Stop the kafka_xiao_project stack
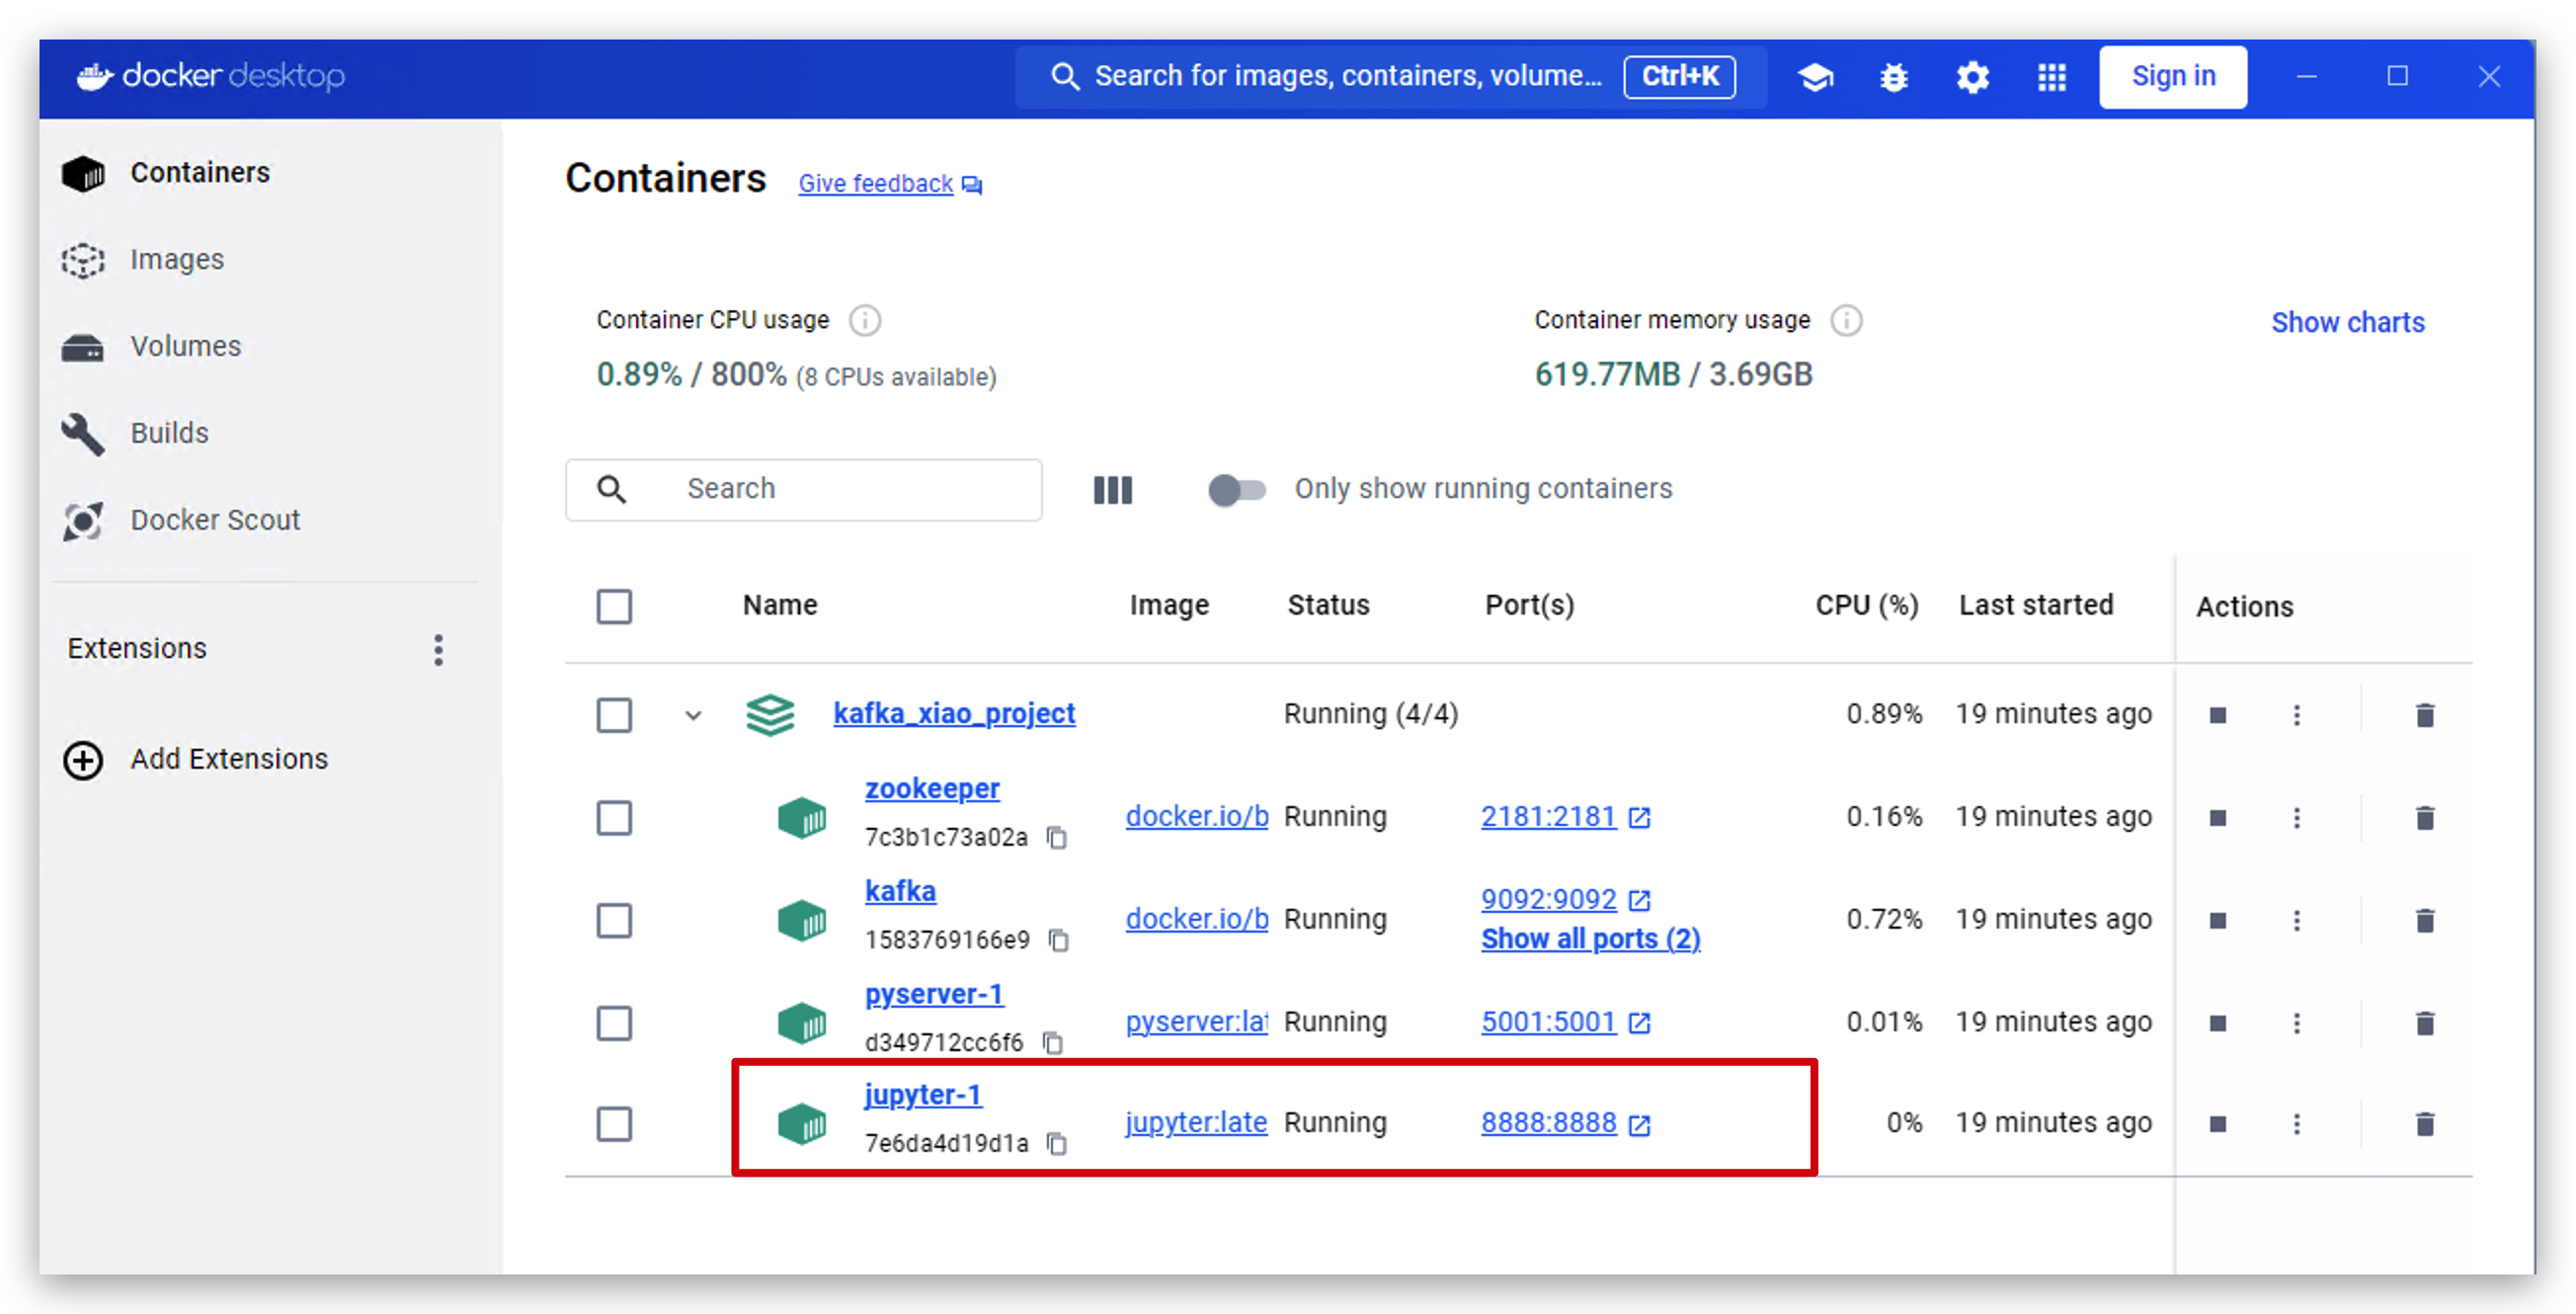 pos(2218,715)
